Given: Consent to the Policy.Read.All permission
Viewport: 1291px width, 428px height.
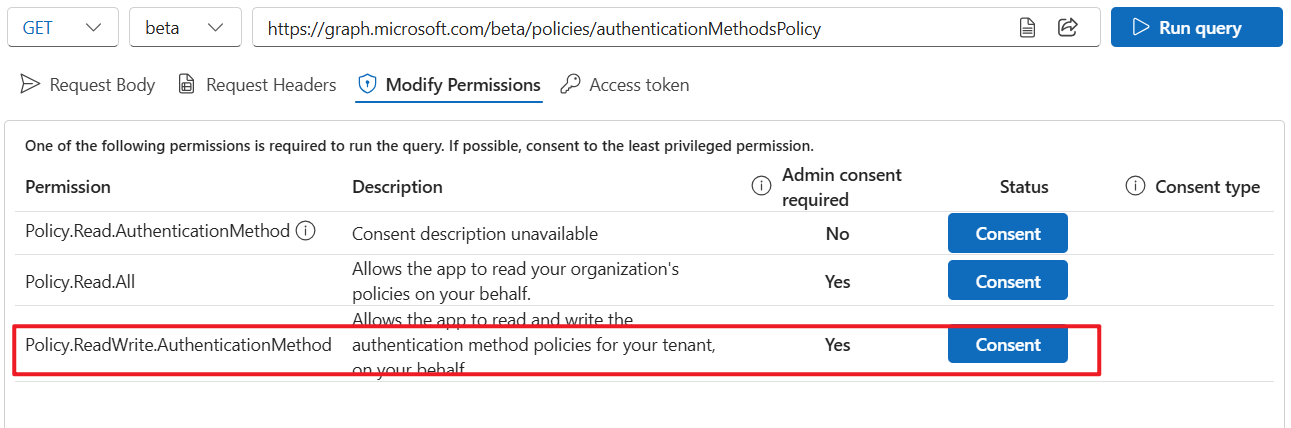Looking at the screenshot, I should click(x=1008, y=281).
